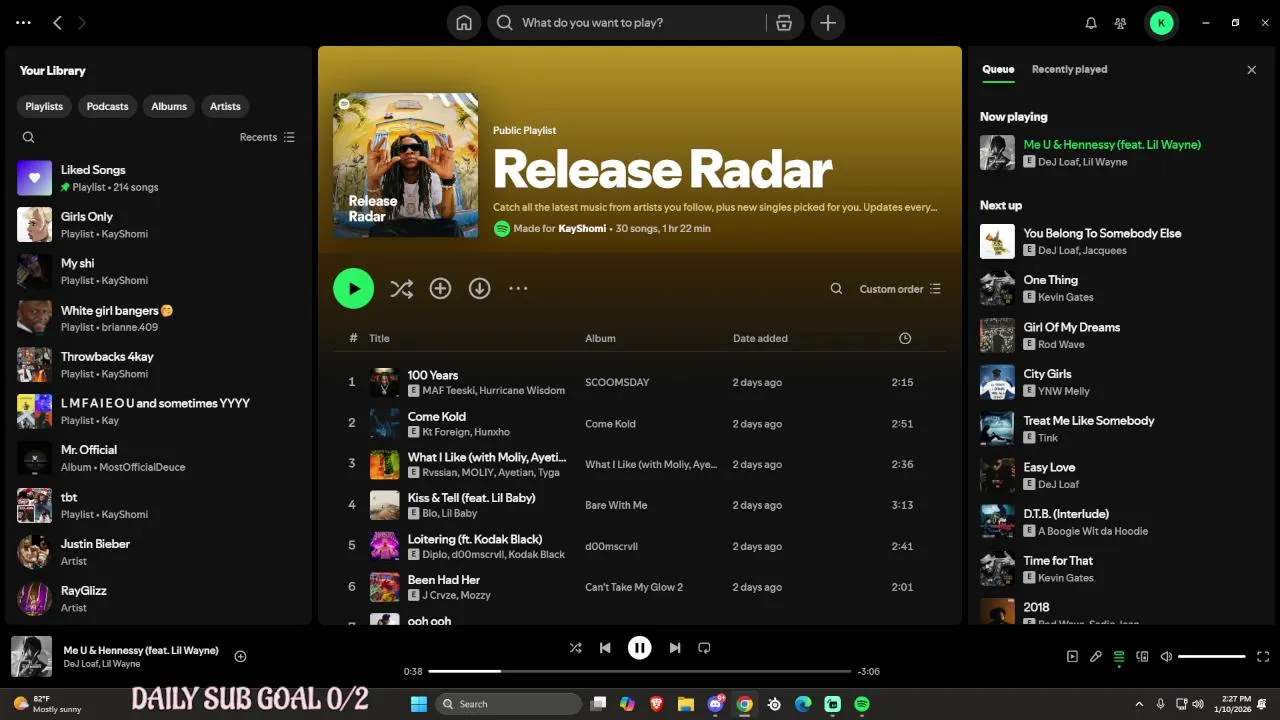Play the Release Radar playlist

[x=353, y=288]
